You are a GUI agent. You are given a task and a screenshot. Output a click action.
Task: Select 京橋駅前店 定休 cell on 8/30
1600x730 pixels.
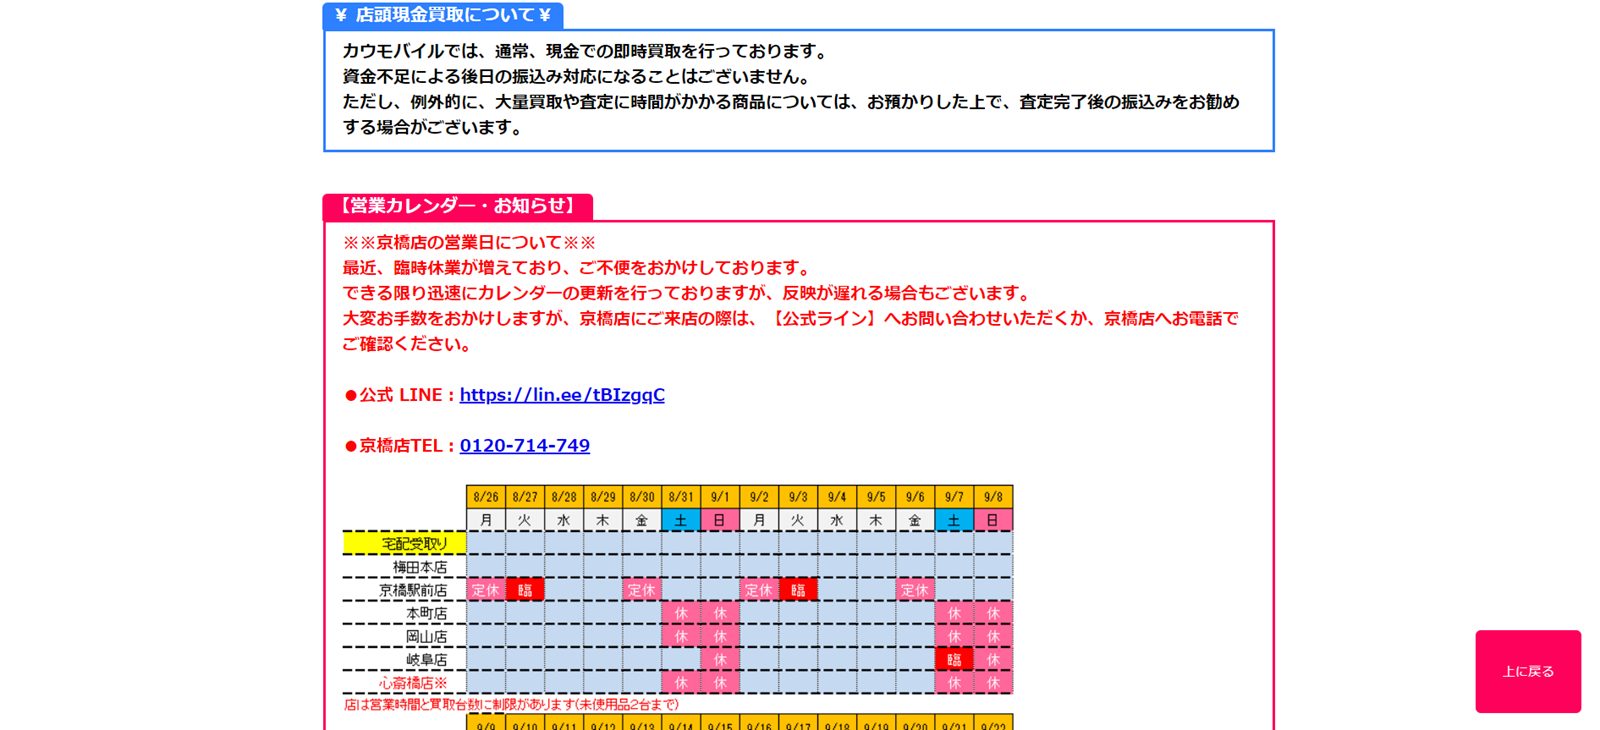pos(642,590)
